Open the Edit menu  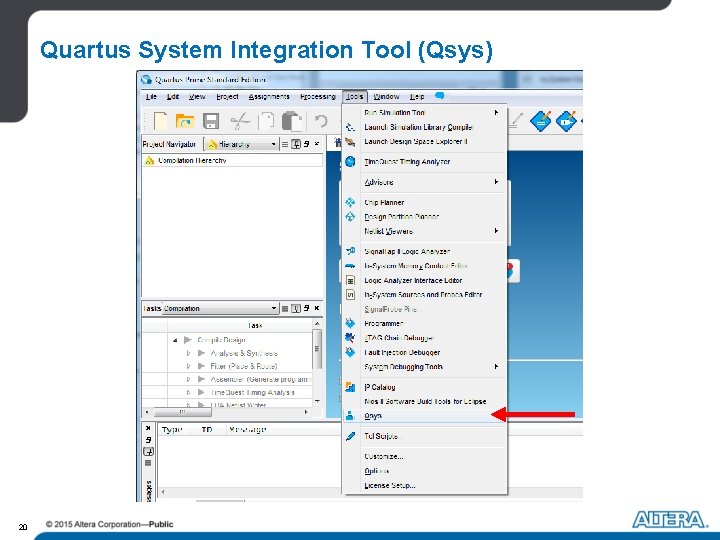[x=173, y=96]
